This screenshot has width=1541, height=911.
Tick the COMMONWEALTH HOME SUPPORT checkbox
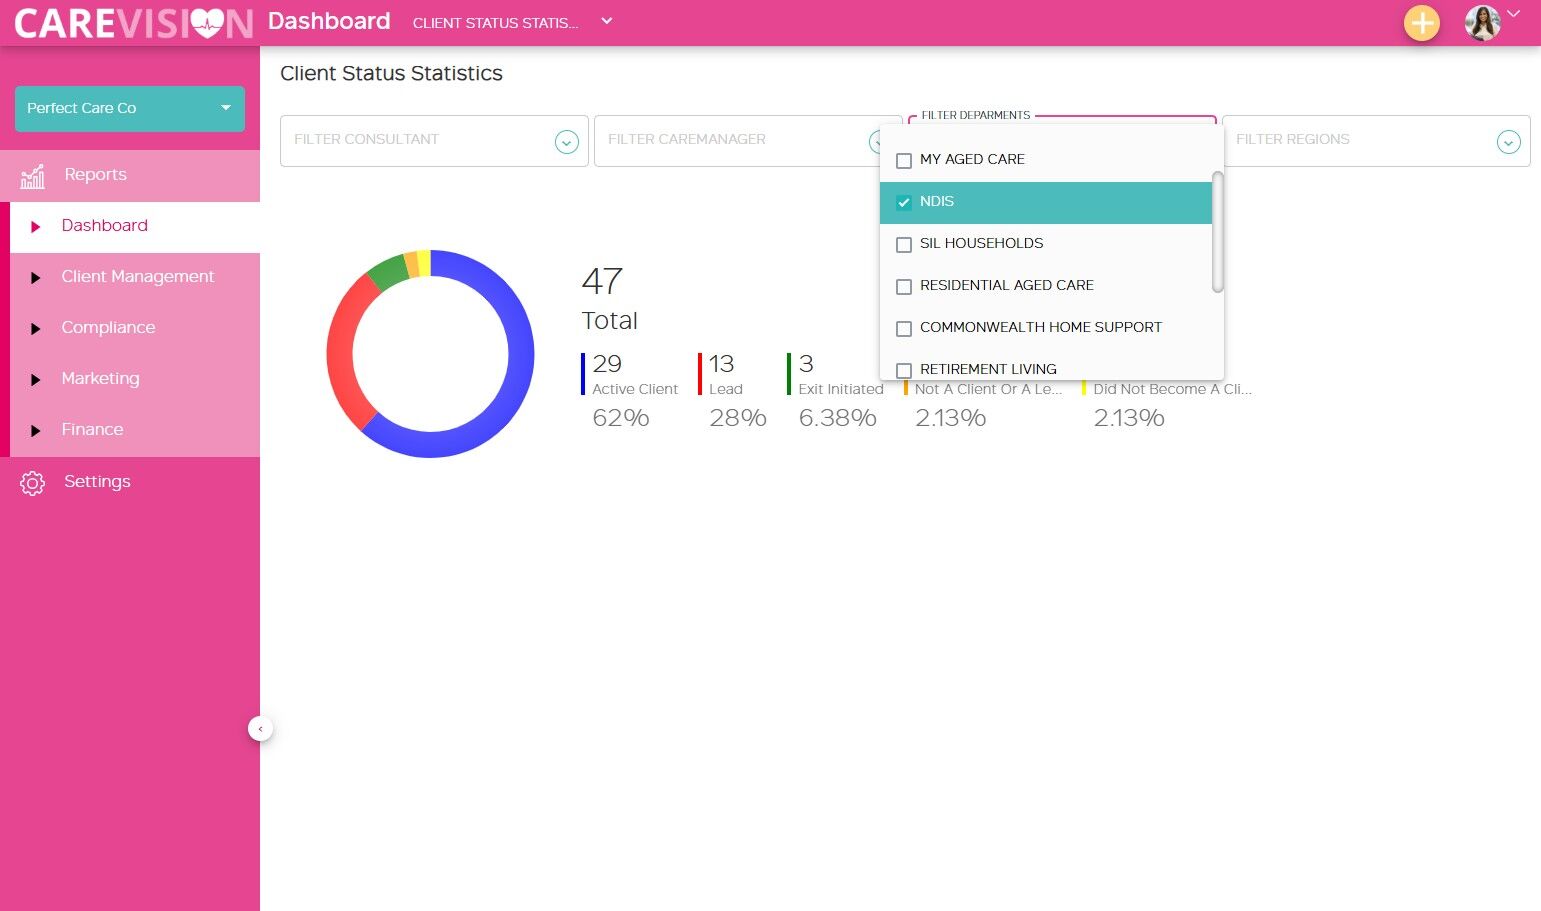click(904, 329)
